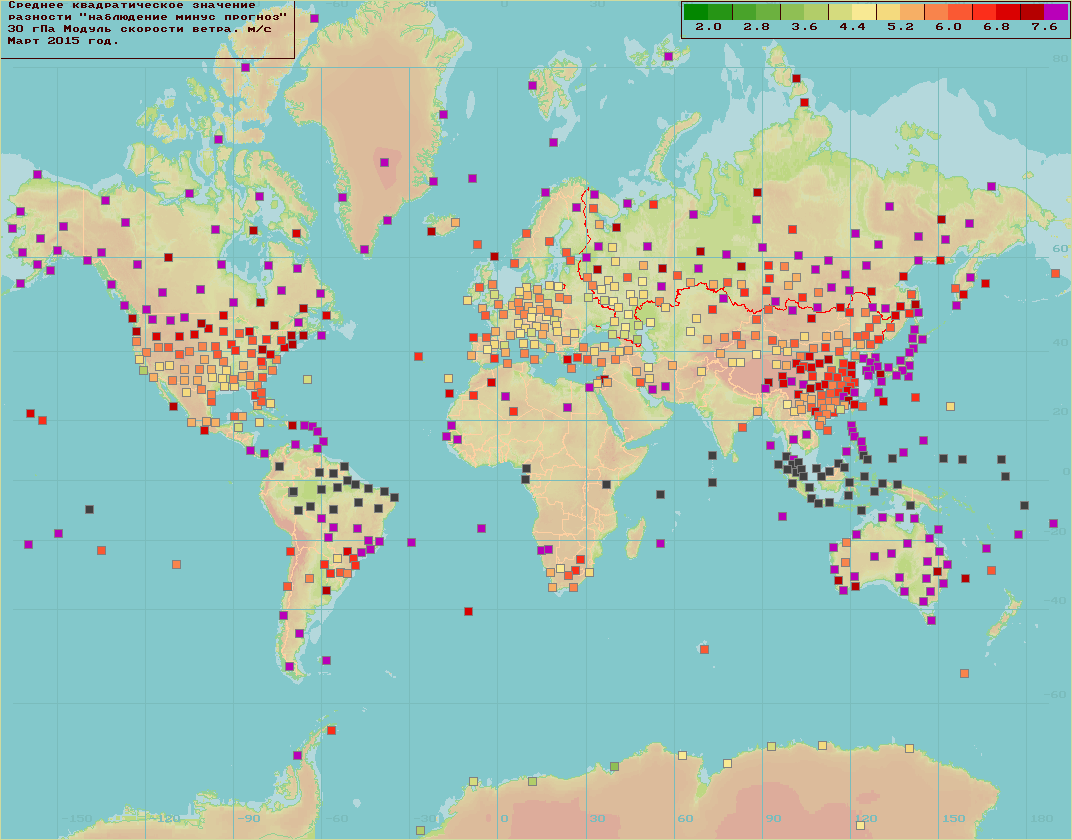Image resolution: width=1072 pixels, height=840 pixels.
Task: Select the 7.6 legend value
Action: [x=1044, y=27]
